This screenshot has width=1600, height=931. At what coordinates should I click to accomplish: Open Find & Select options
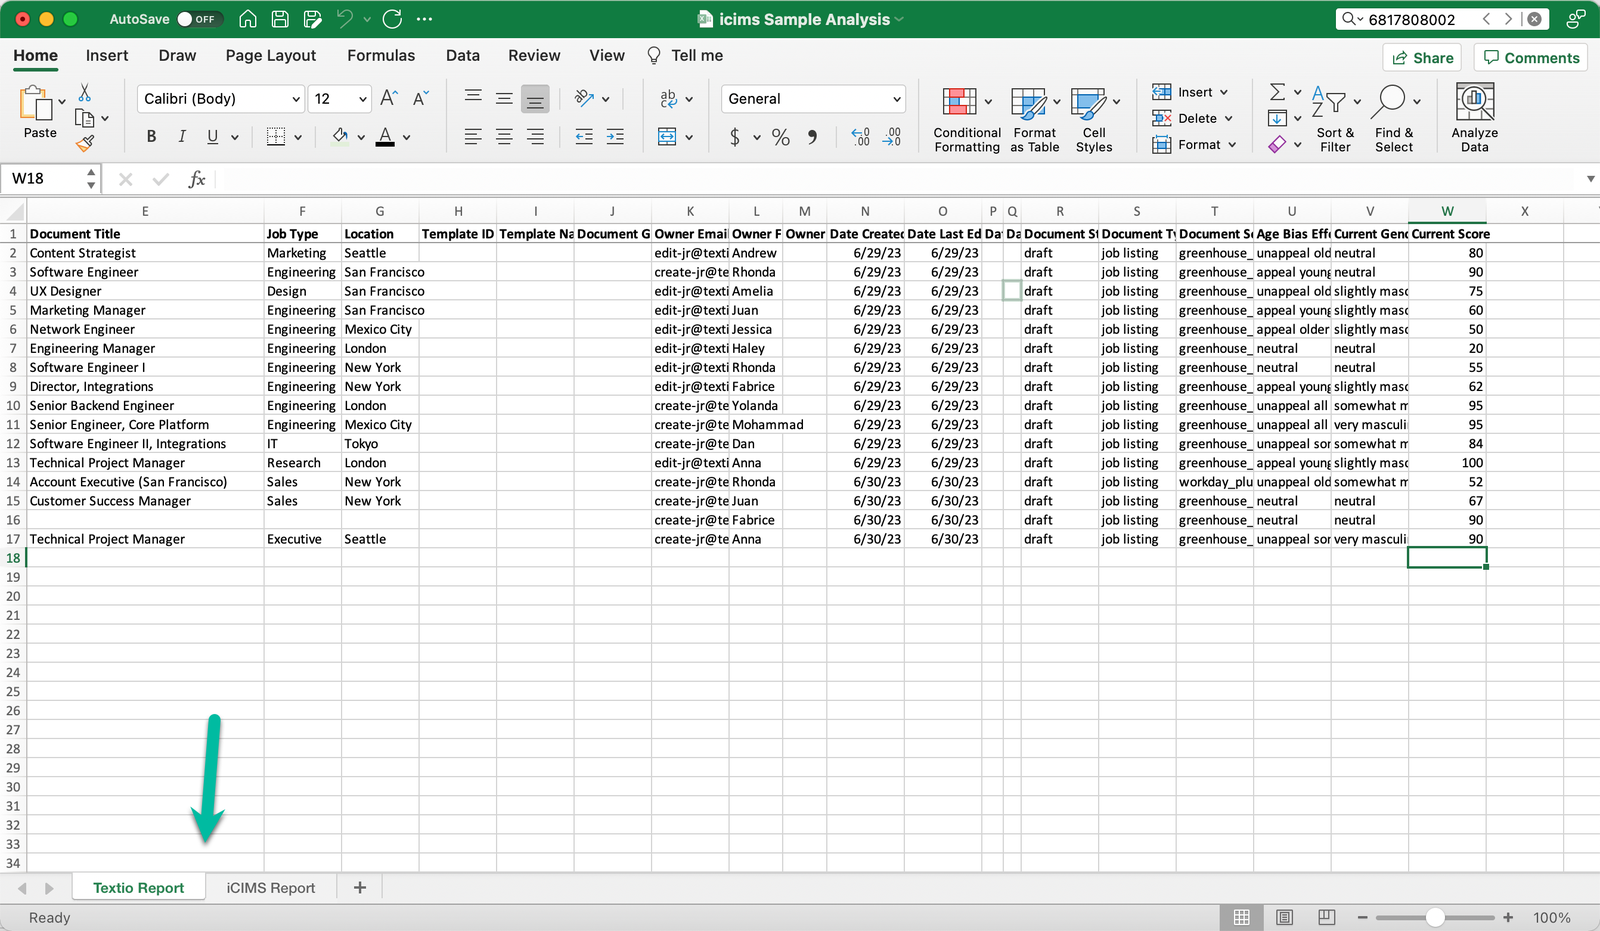tap(1394, 118)
